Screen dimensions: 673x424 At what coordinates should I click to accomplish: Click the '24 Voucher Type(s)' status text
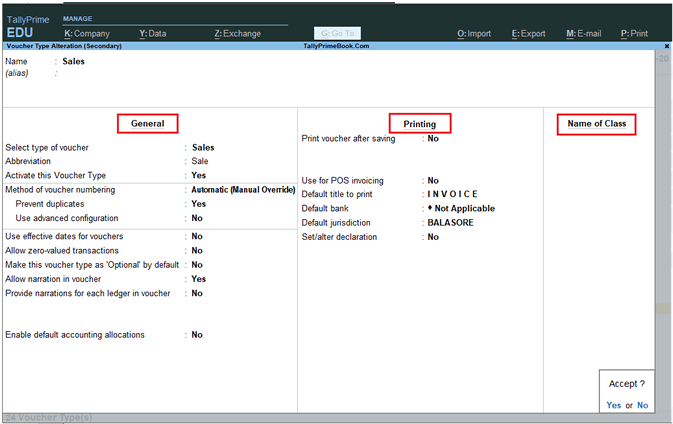click(49, 418)
